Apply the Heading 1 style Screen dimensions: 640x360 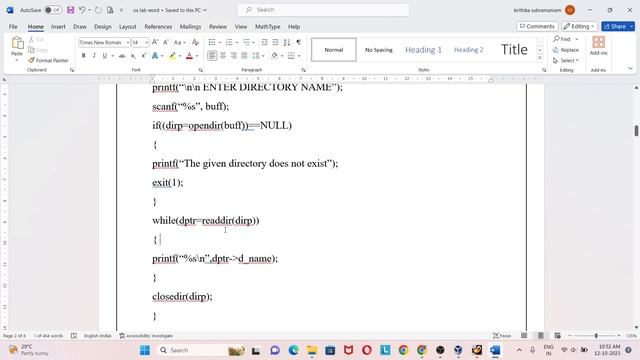[x=423, y=50]
